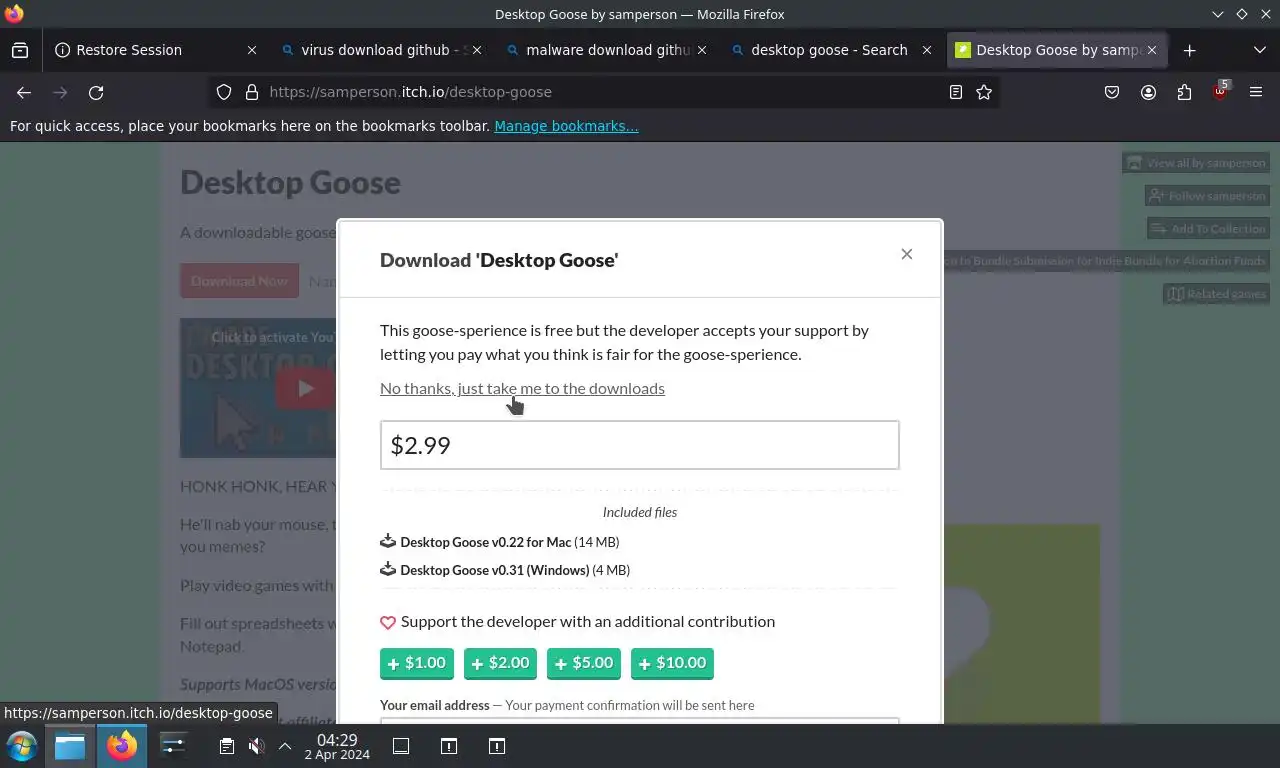1280x768 pixels.
Task: Click Desktop Goose v0.31 (Windows) text
Action: 495,570
